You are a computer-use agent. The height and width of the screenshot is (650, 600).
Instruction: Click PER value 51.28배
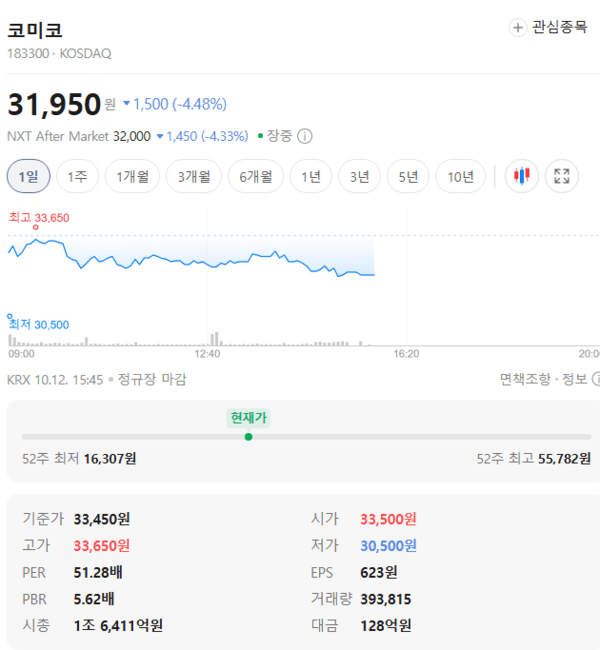(98, 572)
